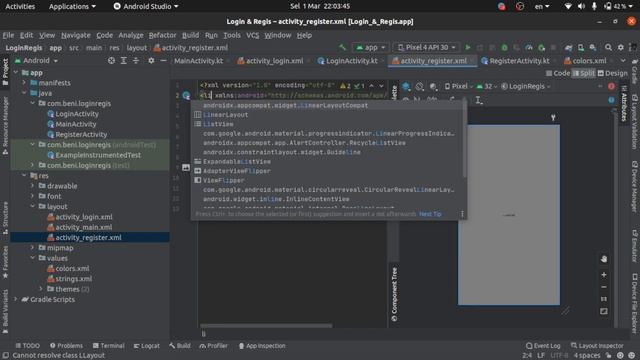Click Zoom to Fit Screen icon
Screen dimensions: 640x360
click(604, 311)
